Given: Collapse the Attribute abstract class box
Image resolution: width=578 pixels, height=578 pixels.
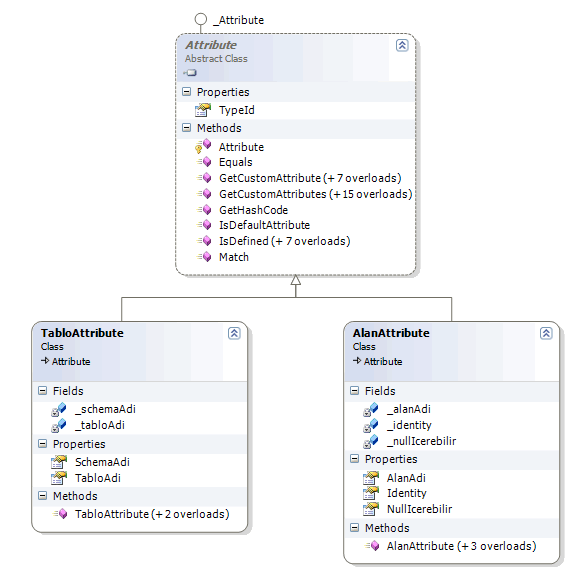Looking at the screenshot, I should coord(402,45).
